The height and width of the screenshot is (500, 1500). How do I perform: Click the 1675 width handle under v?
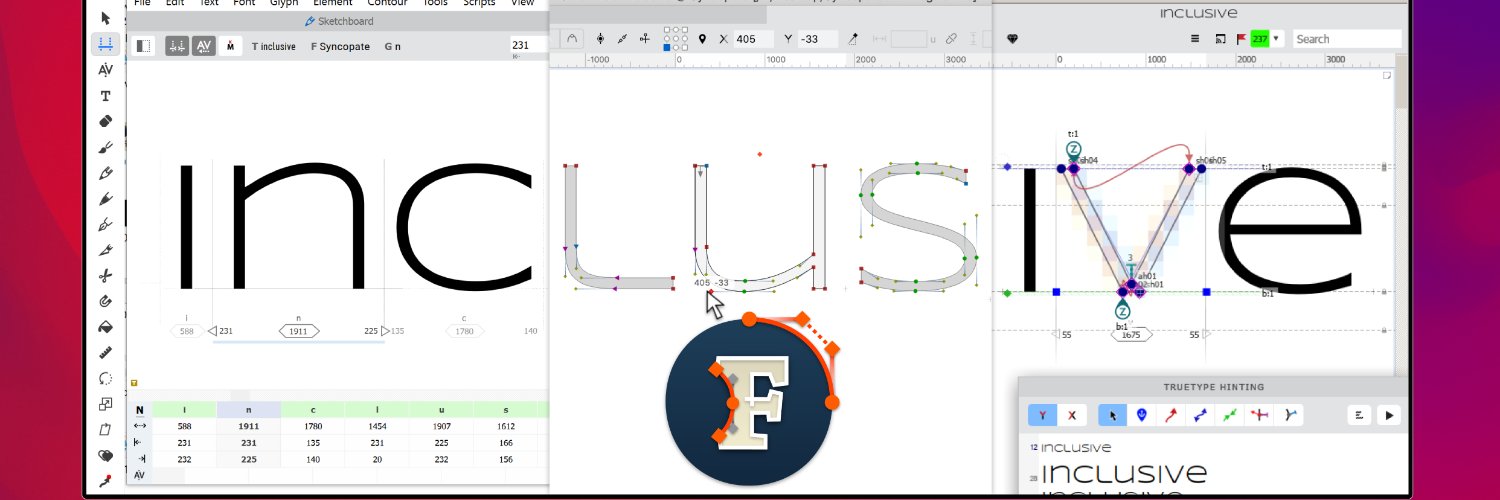1131,335
